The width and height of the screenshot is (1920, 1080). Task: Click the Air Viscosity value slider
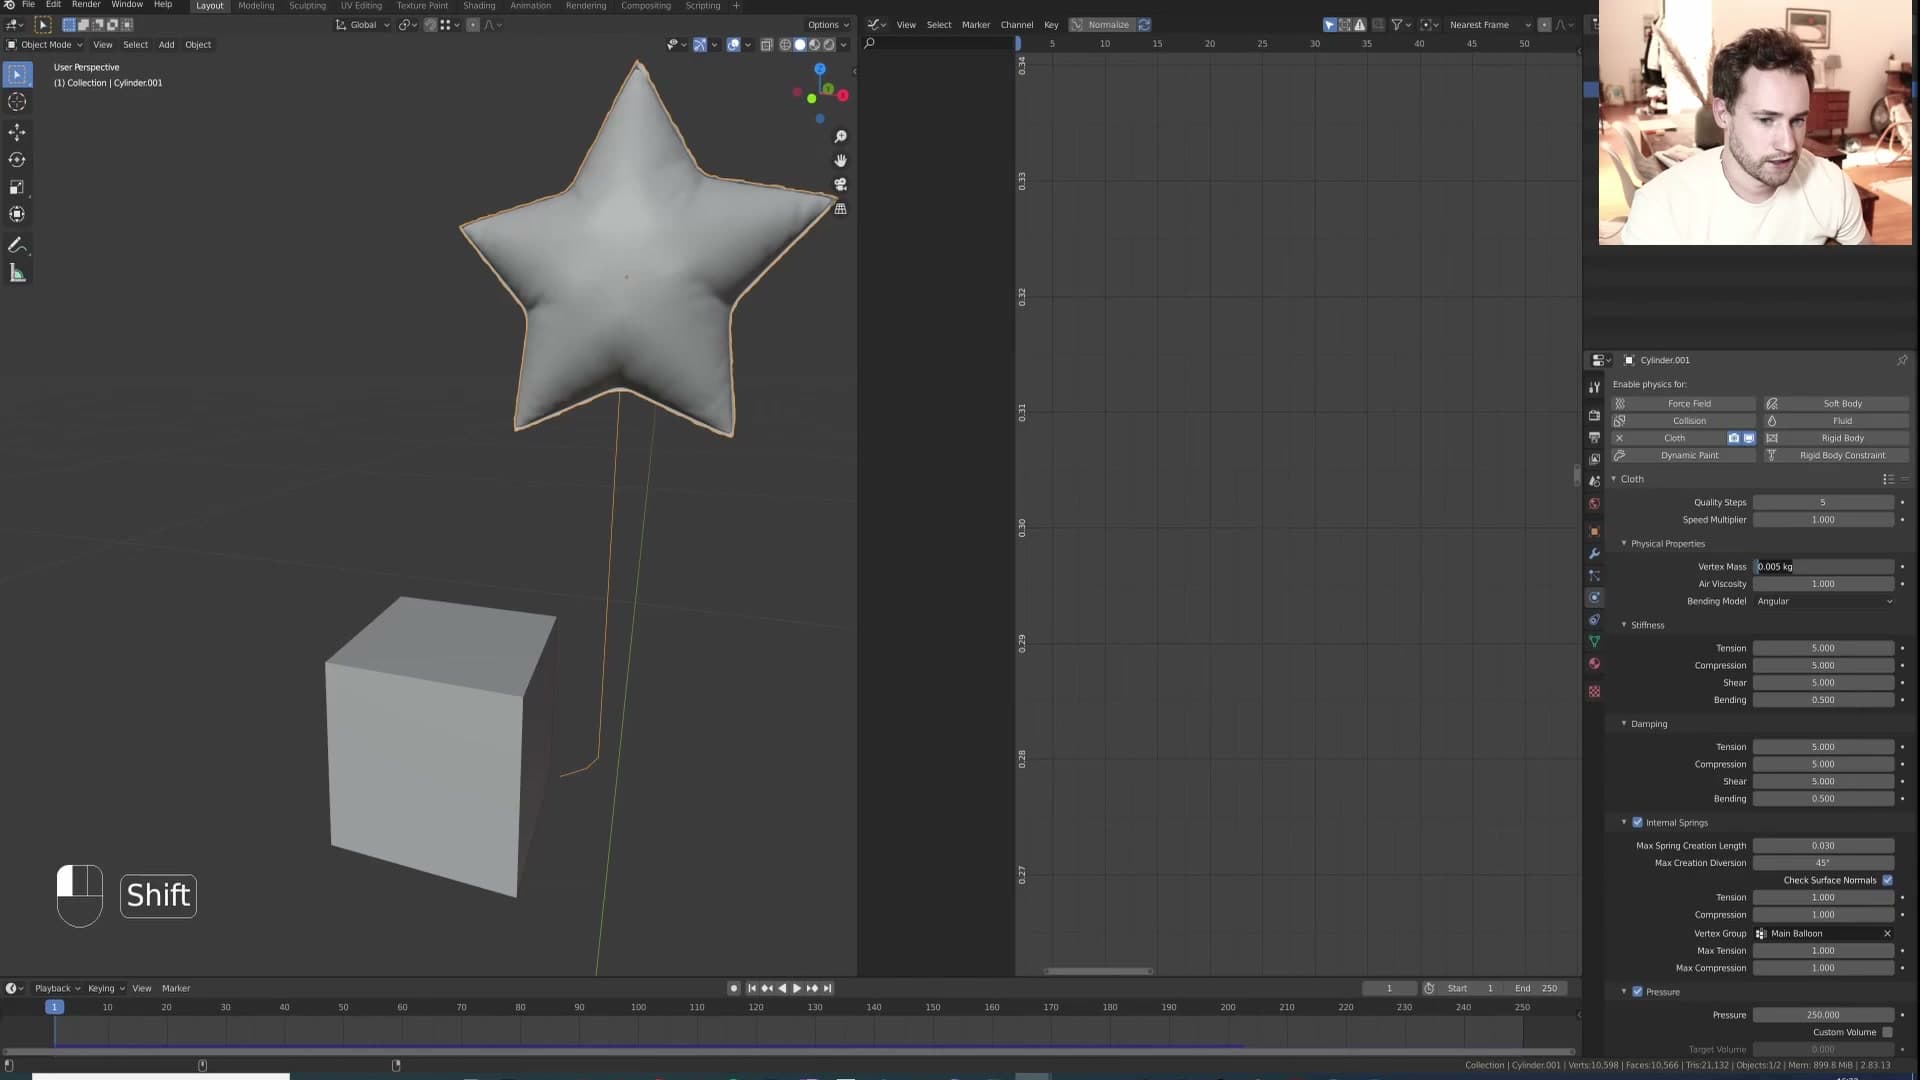[1823, 584]
